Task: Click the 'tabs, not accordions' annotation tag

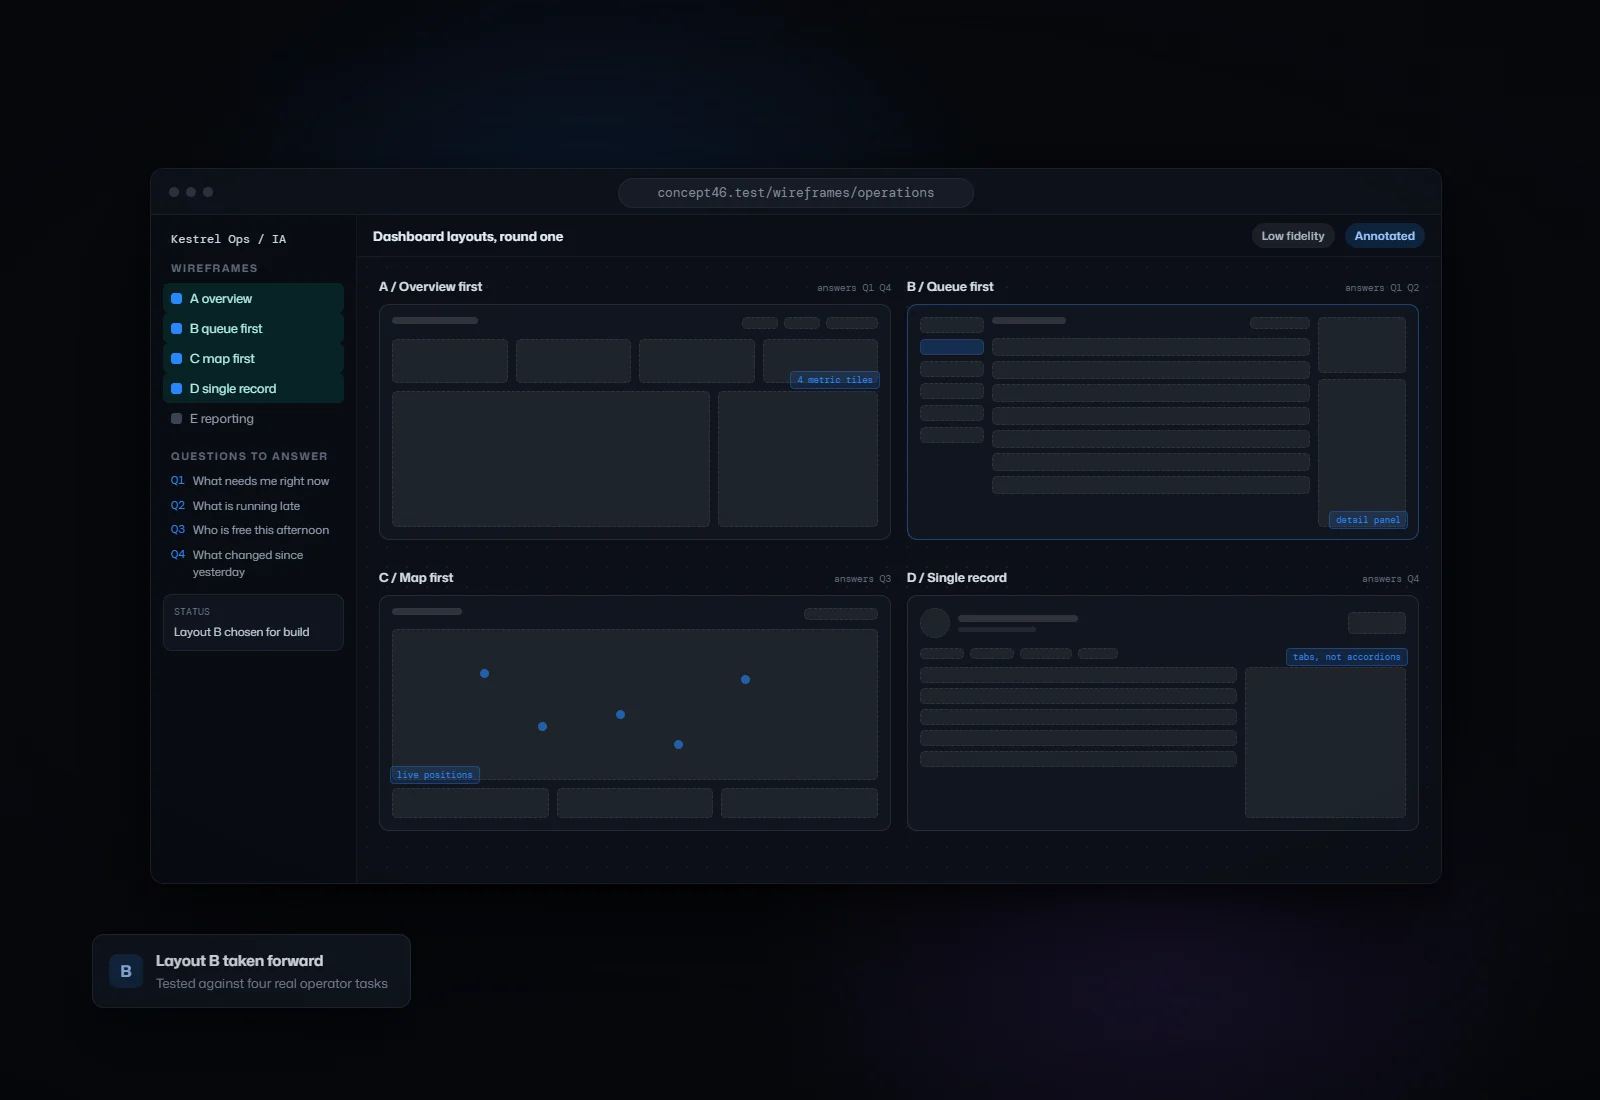Action: point(1347,657)
